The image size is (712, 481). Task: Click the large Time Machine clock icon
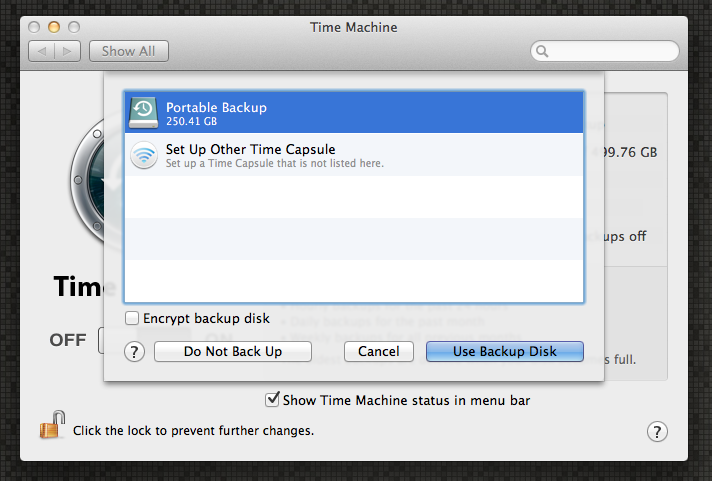point(87,182)
